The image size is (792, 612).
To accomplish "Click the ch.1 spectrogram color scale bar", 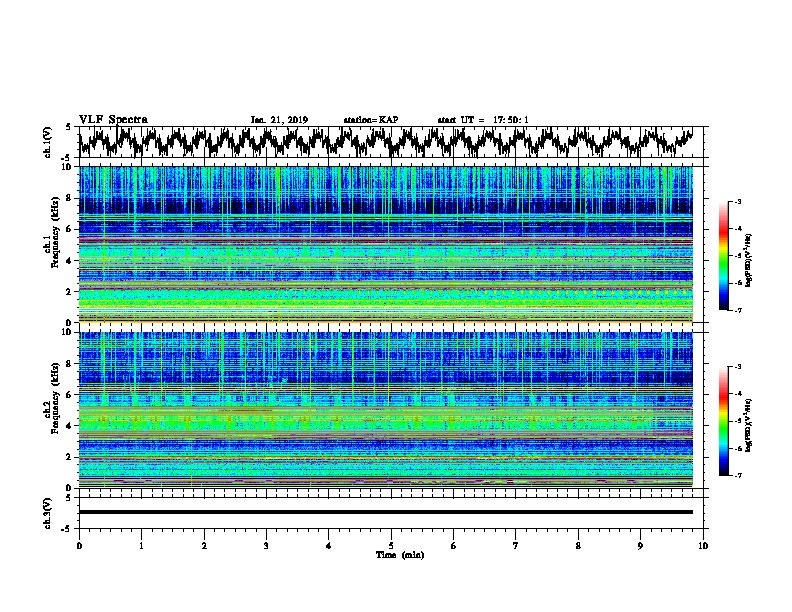I will tap(723, 256).
